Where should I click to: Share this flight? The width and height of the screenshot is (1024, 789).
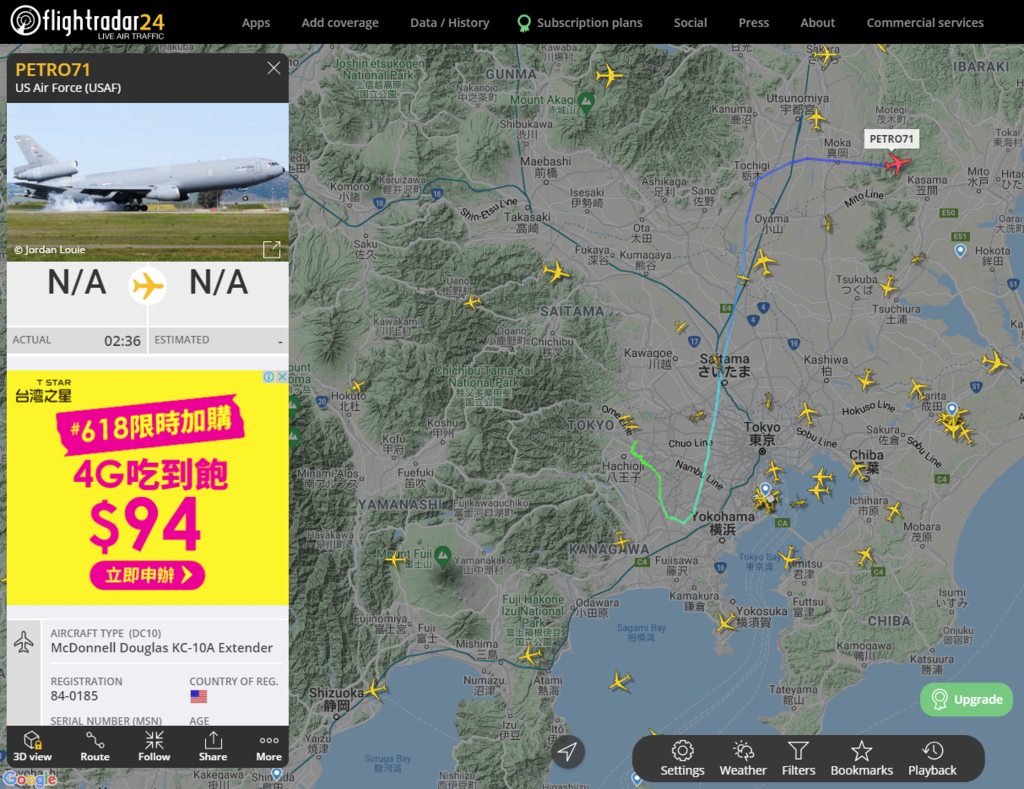pyautogui.click(x=213, y=747)
